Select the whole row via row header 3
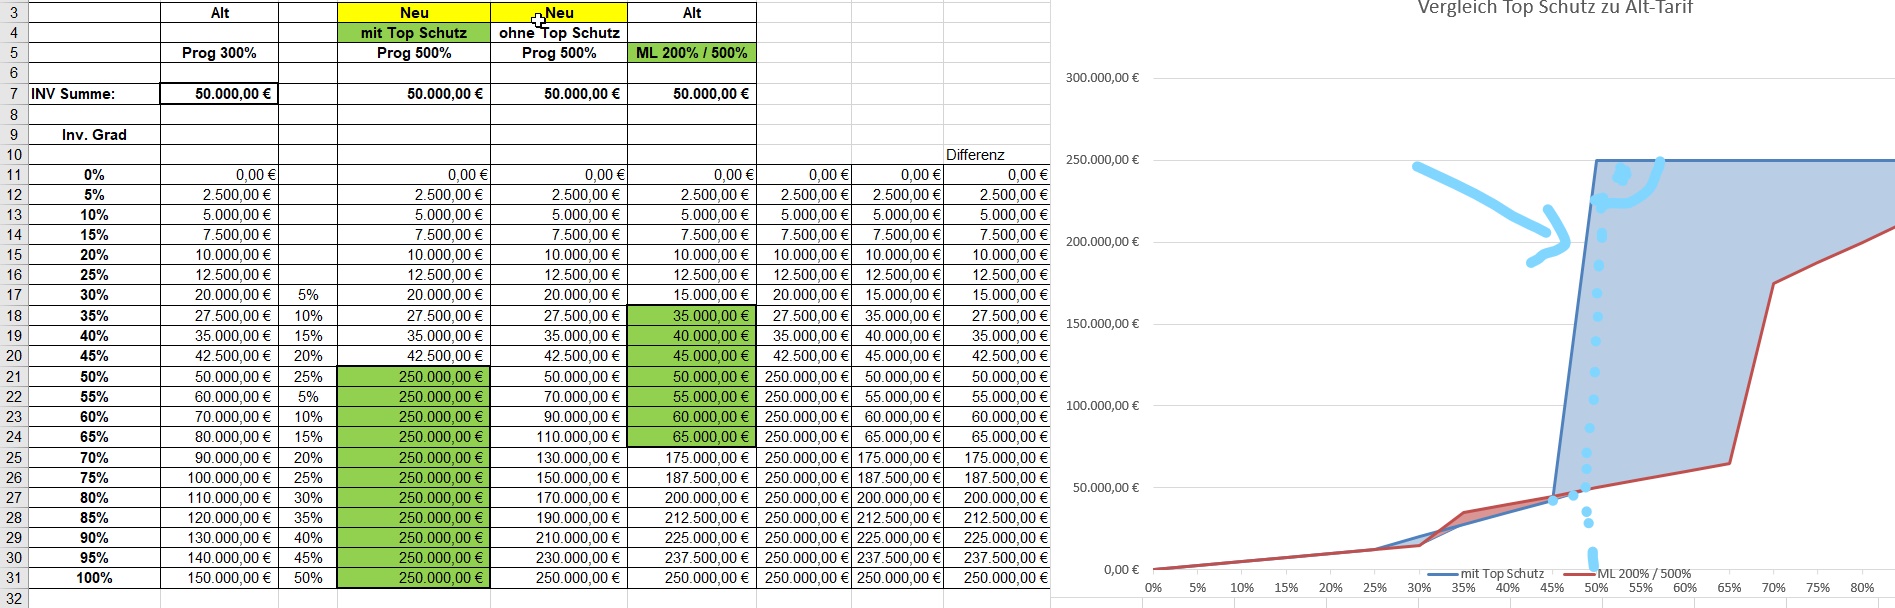The image size is (1895, 608). tap(14, 13)
